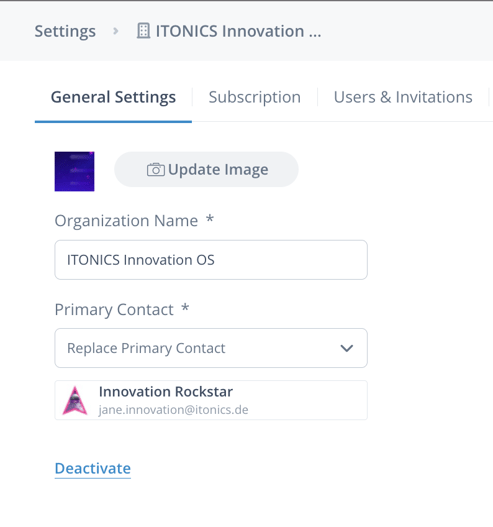Click the purple organization logo thumbnail
Screen dimensions: 493x527
(75, 171)
